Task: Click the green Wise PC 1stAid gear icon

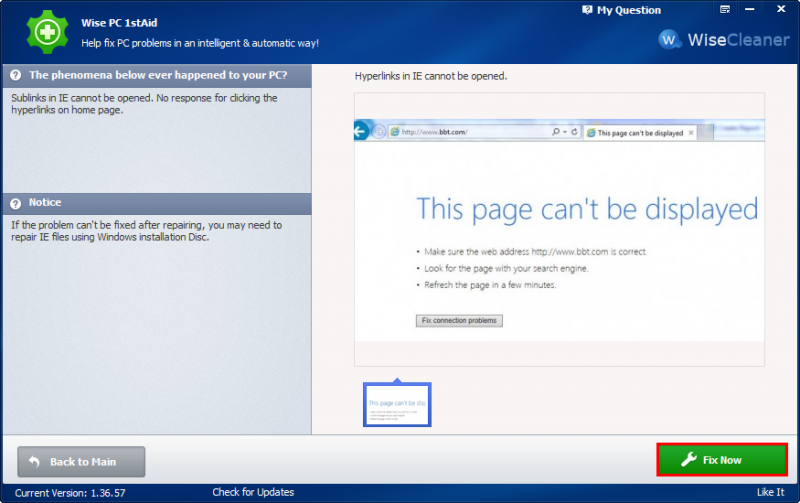Action: coord(47,32)
